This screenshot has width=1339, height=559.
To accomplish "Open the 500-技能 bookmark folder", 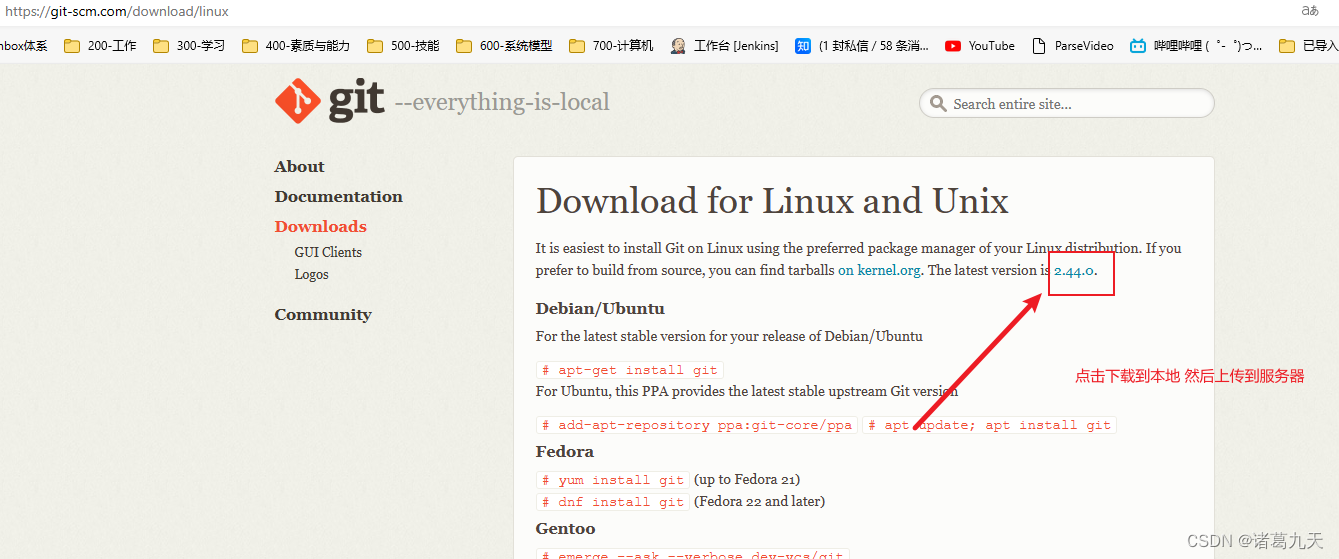I will tap(403, 45).
